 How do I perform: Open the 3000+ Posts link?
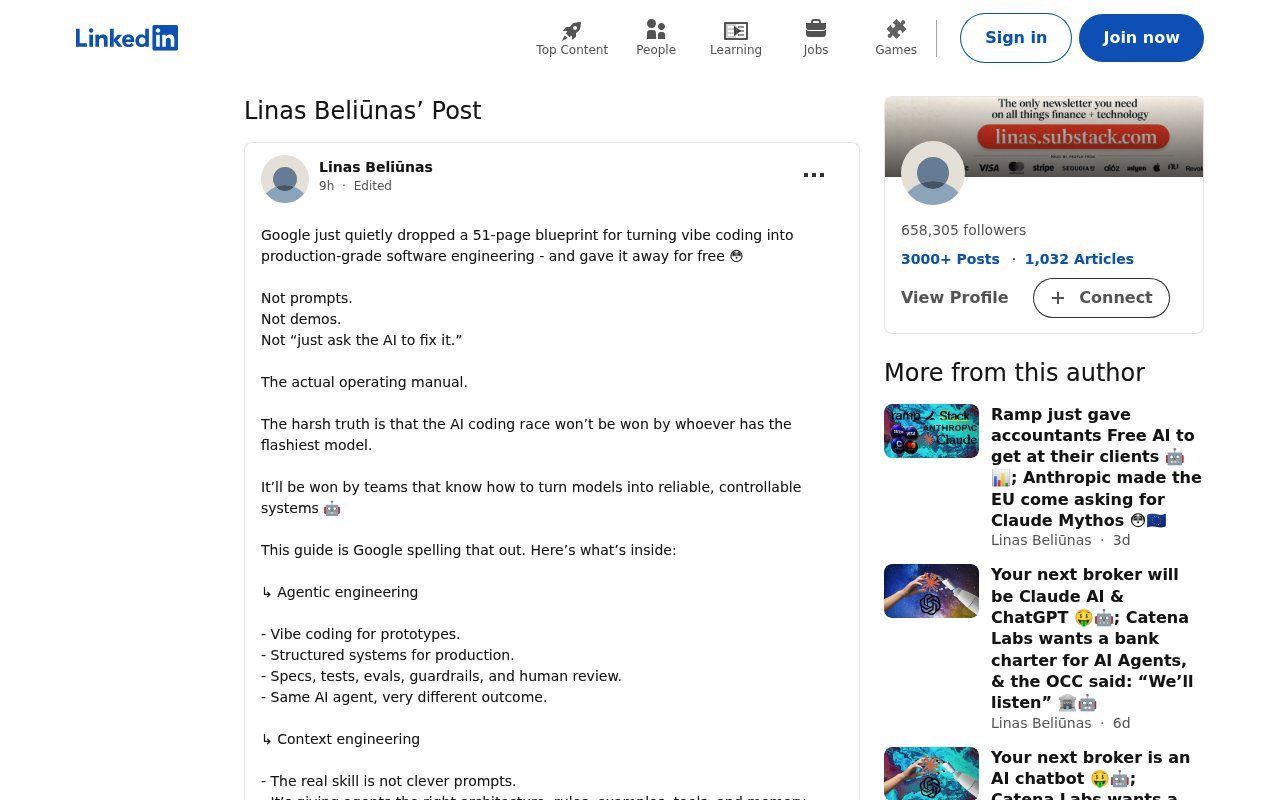(x=950, y=259)
